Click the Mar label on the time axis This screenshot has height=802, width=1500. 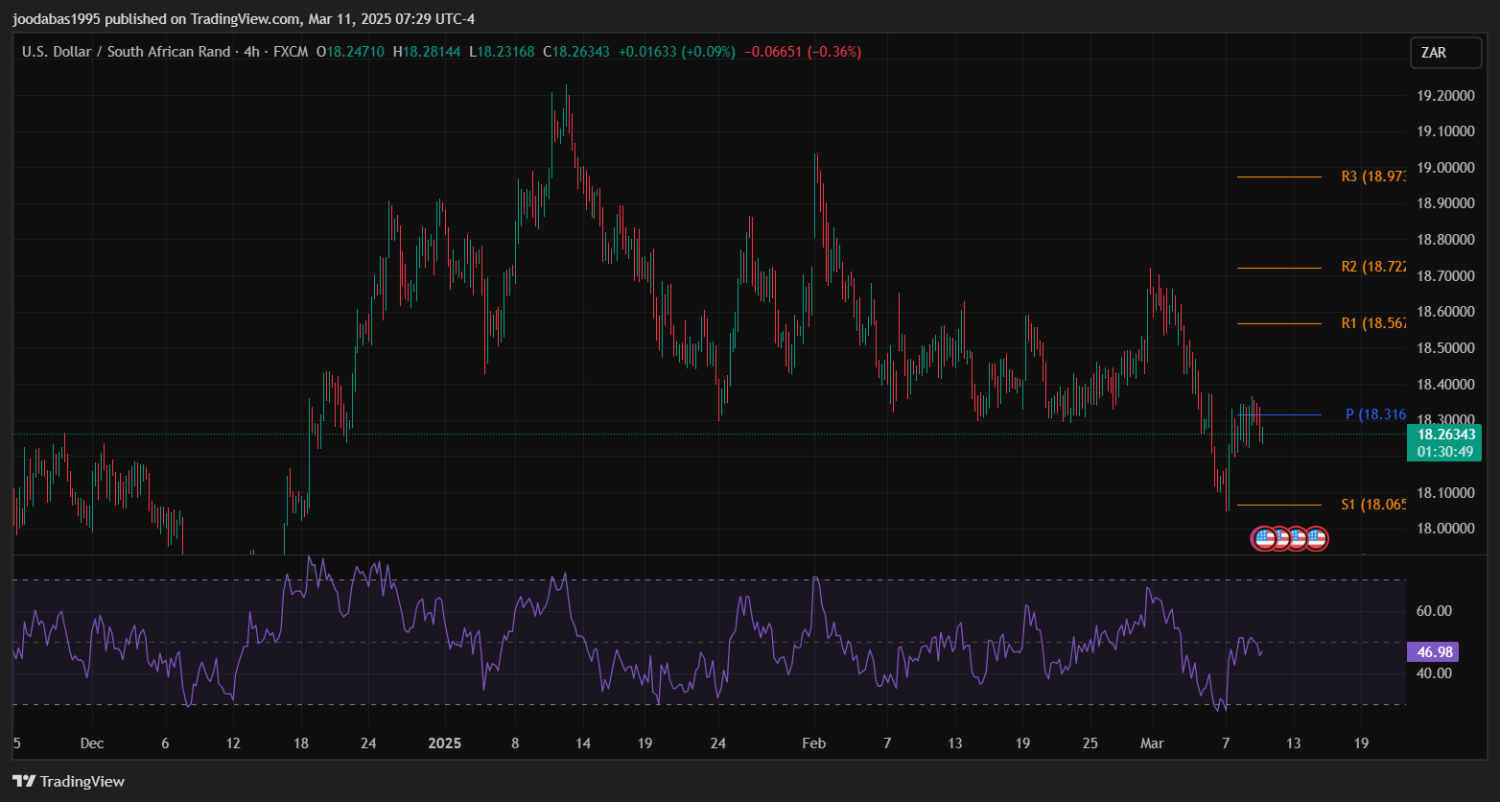point(1152,743)
